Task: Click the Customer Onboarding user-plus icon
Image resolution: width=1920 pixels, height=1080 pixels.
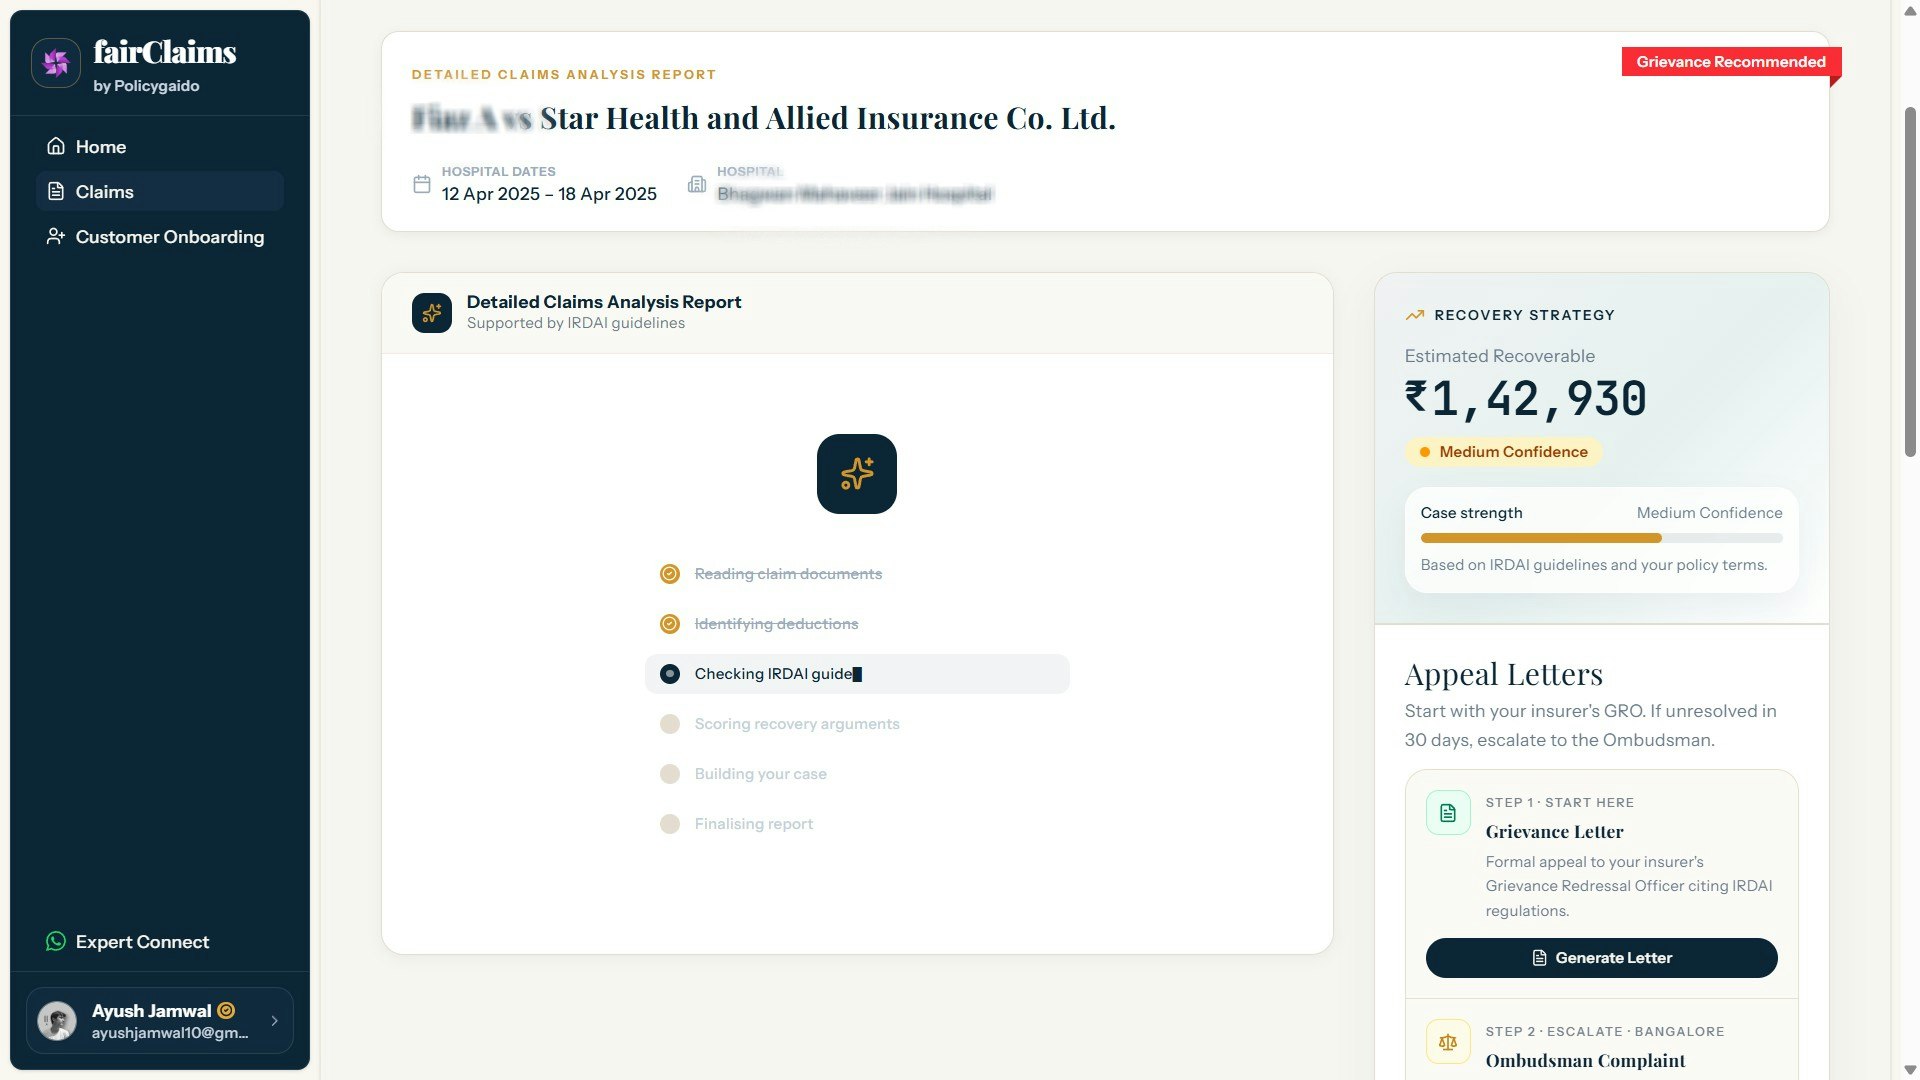Action: 56,237
